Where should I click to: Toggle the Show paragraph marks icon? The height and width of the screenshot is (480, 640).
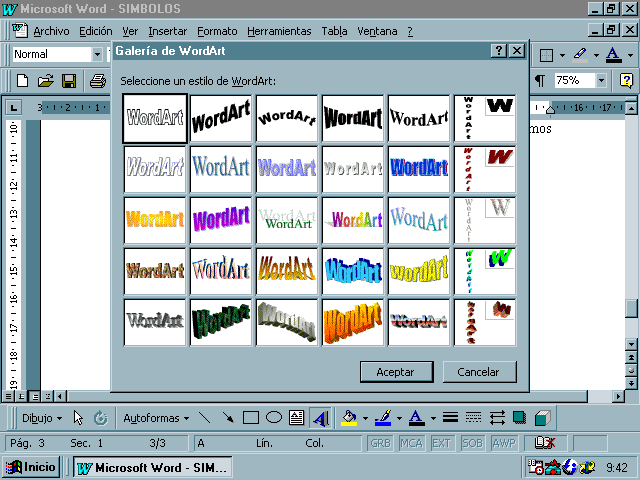tap(540, 80)
